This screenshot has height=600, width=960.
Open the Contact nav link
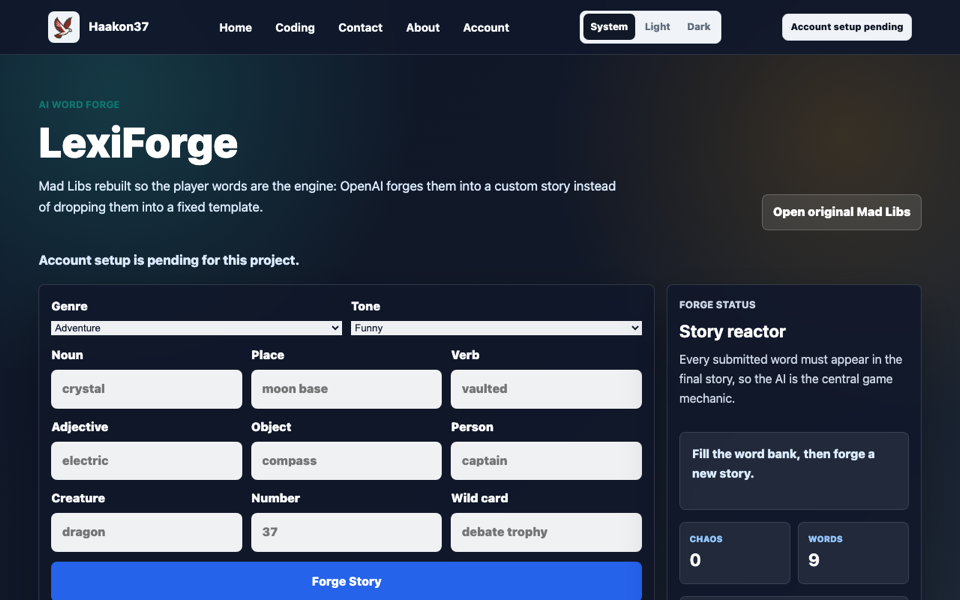click(360, 28)
